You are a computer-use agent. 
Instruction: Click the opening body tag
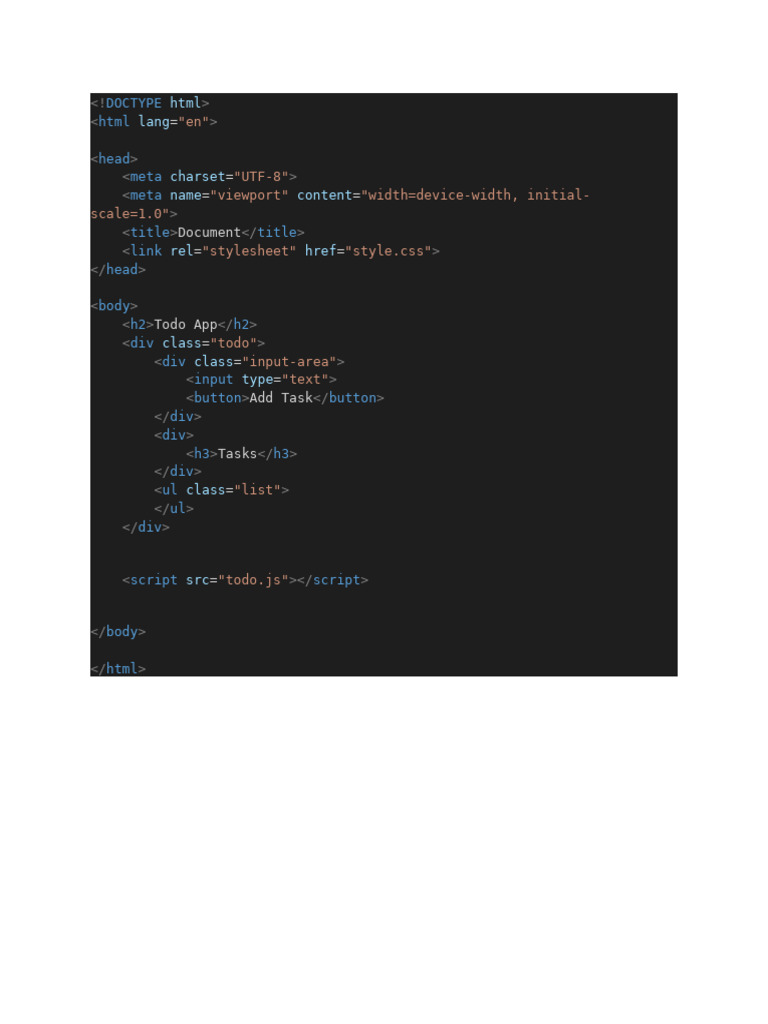(114, 306)
